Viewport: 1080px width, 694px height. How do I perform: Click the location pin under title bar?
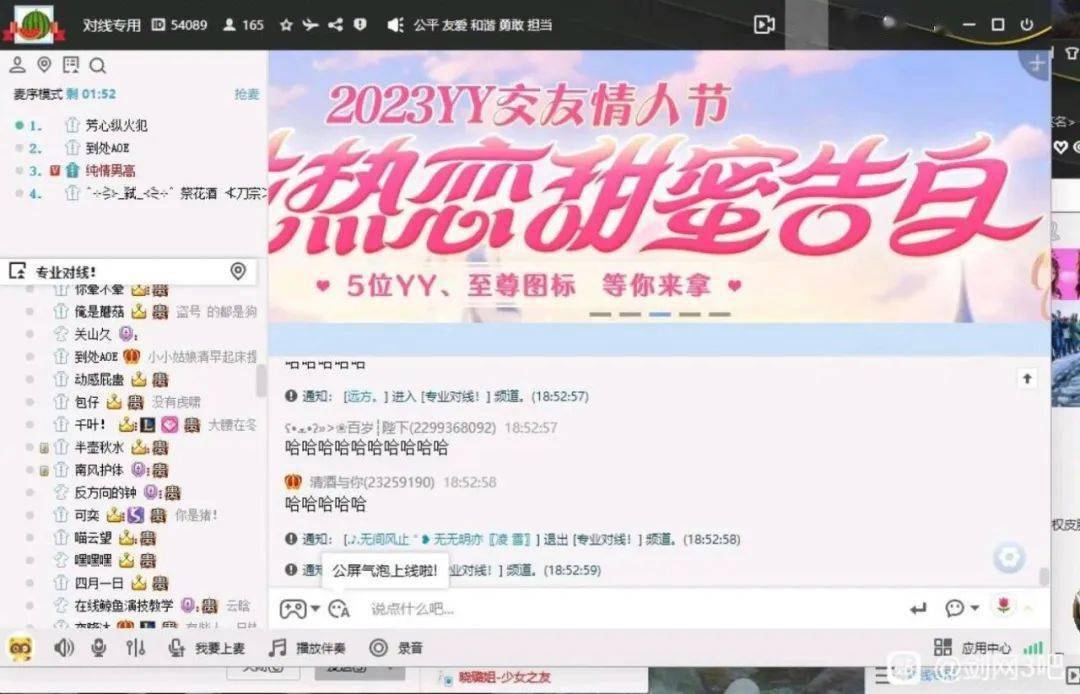[x=44, y=65]
